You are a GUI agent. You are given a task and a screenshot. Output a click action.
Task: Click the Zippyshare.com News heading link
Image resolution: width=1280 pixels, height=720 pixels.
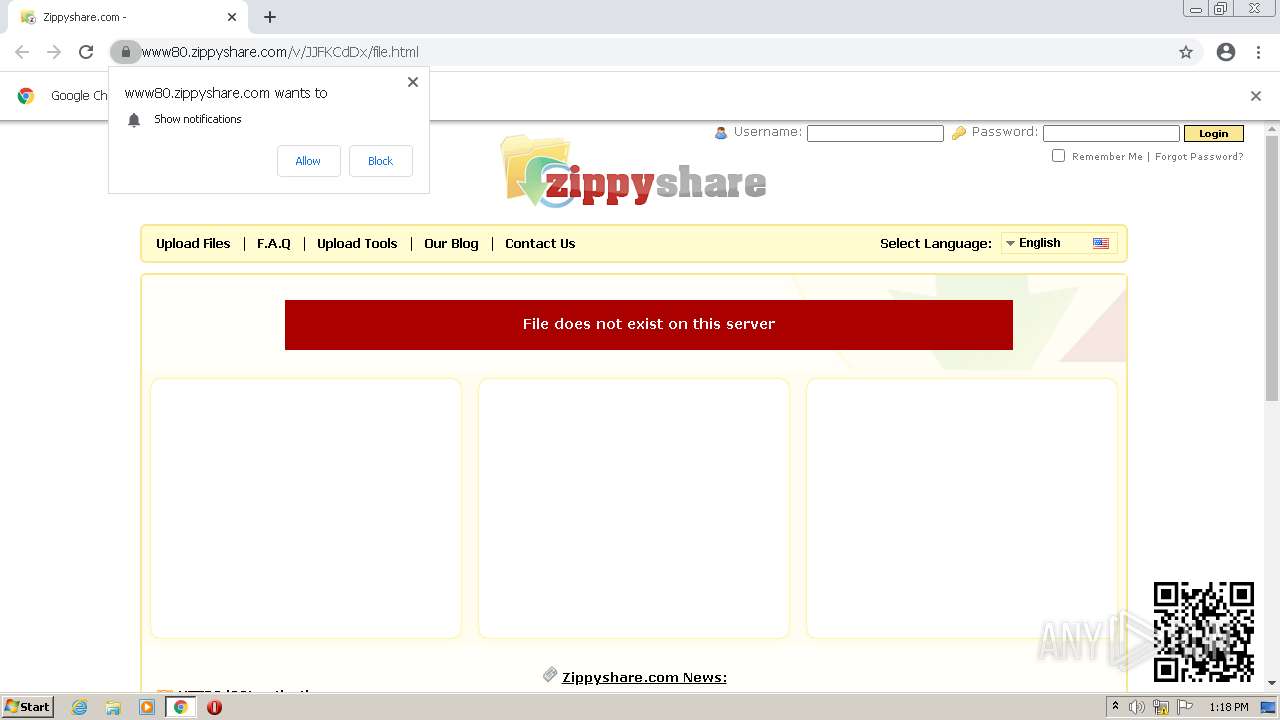pos(644,677)
